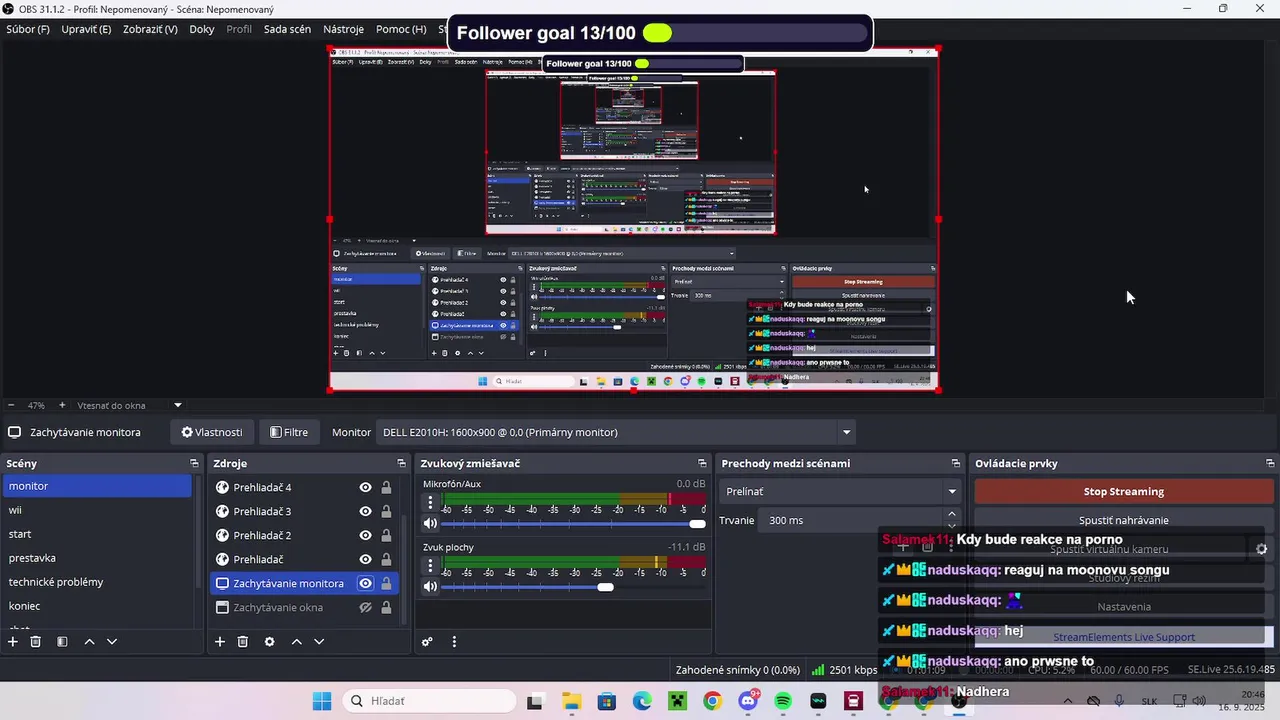Select the prestavka scene
This screenshot has width=1280, height=720.
point(97,558)
